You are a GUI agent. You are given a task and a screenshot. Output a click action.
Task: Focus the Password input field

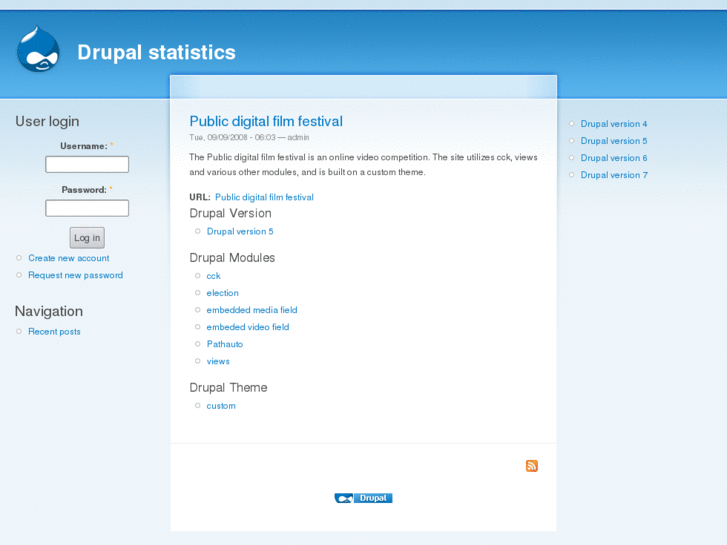point(87,208)
